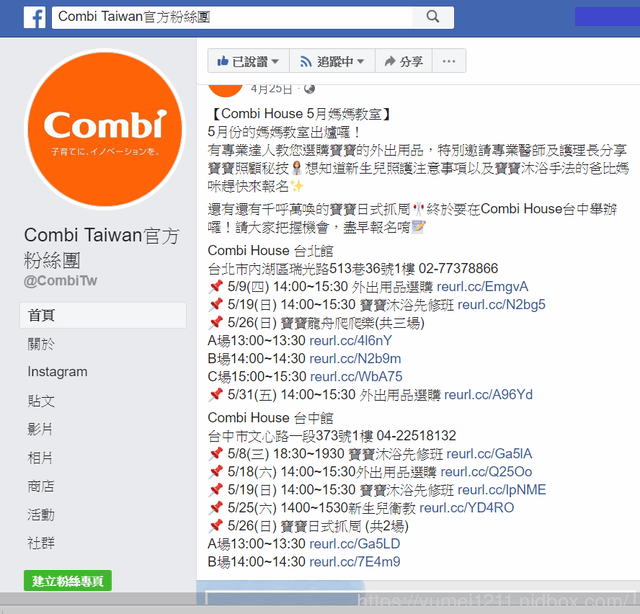Screen dimensions: 640x614
Task: Open Facebook home via the logo icon
Action: (34, 17)
